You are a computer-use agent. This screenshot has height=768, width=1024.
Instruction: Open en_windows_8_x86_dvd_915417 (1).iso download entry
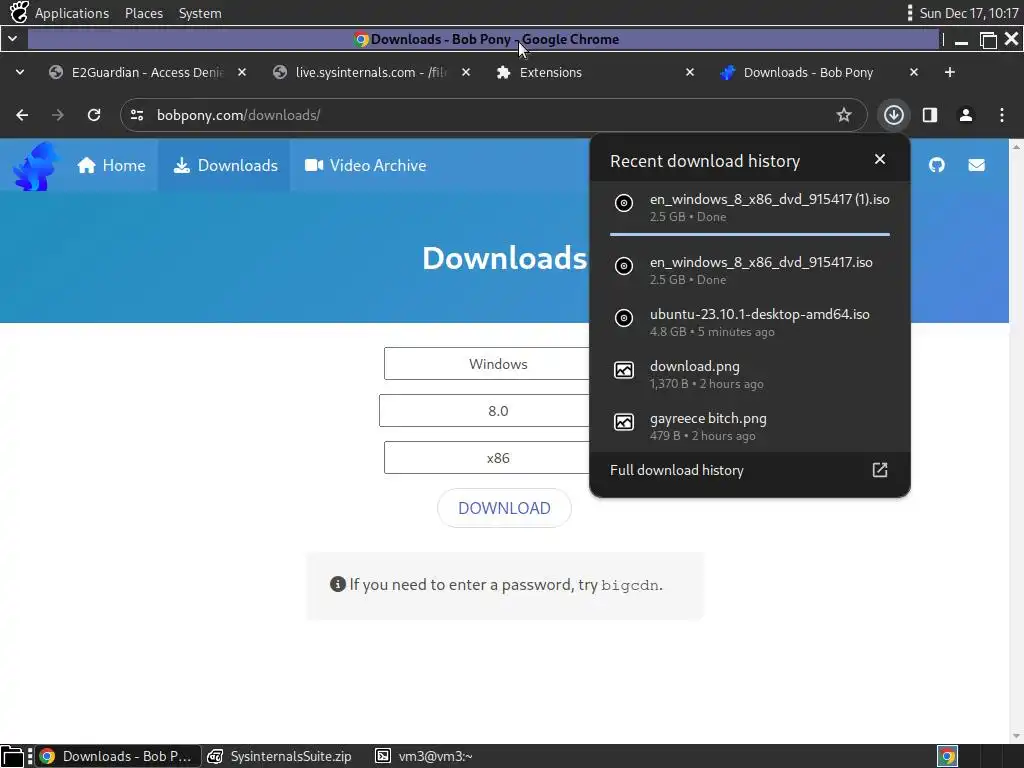[750, 207]
